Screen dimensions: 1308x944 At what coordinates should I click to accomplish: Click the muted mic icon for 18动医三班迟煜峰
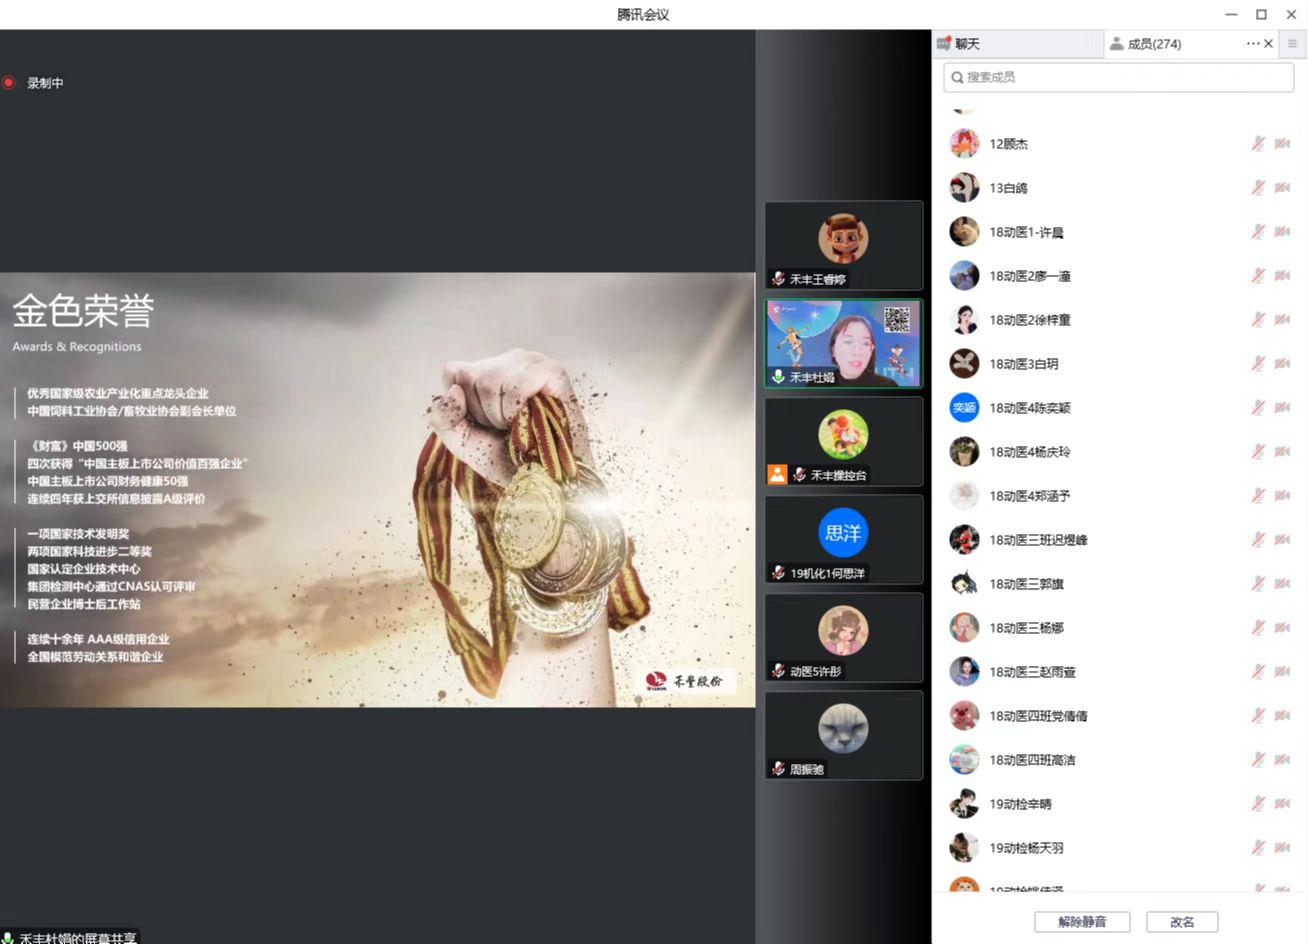click(1258, 540)
